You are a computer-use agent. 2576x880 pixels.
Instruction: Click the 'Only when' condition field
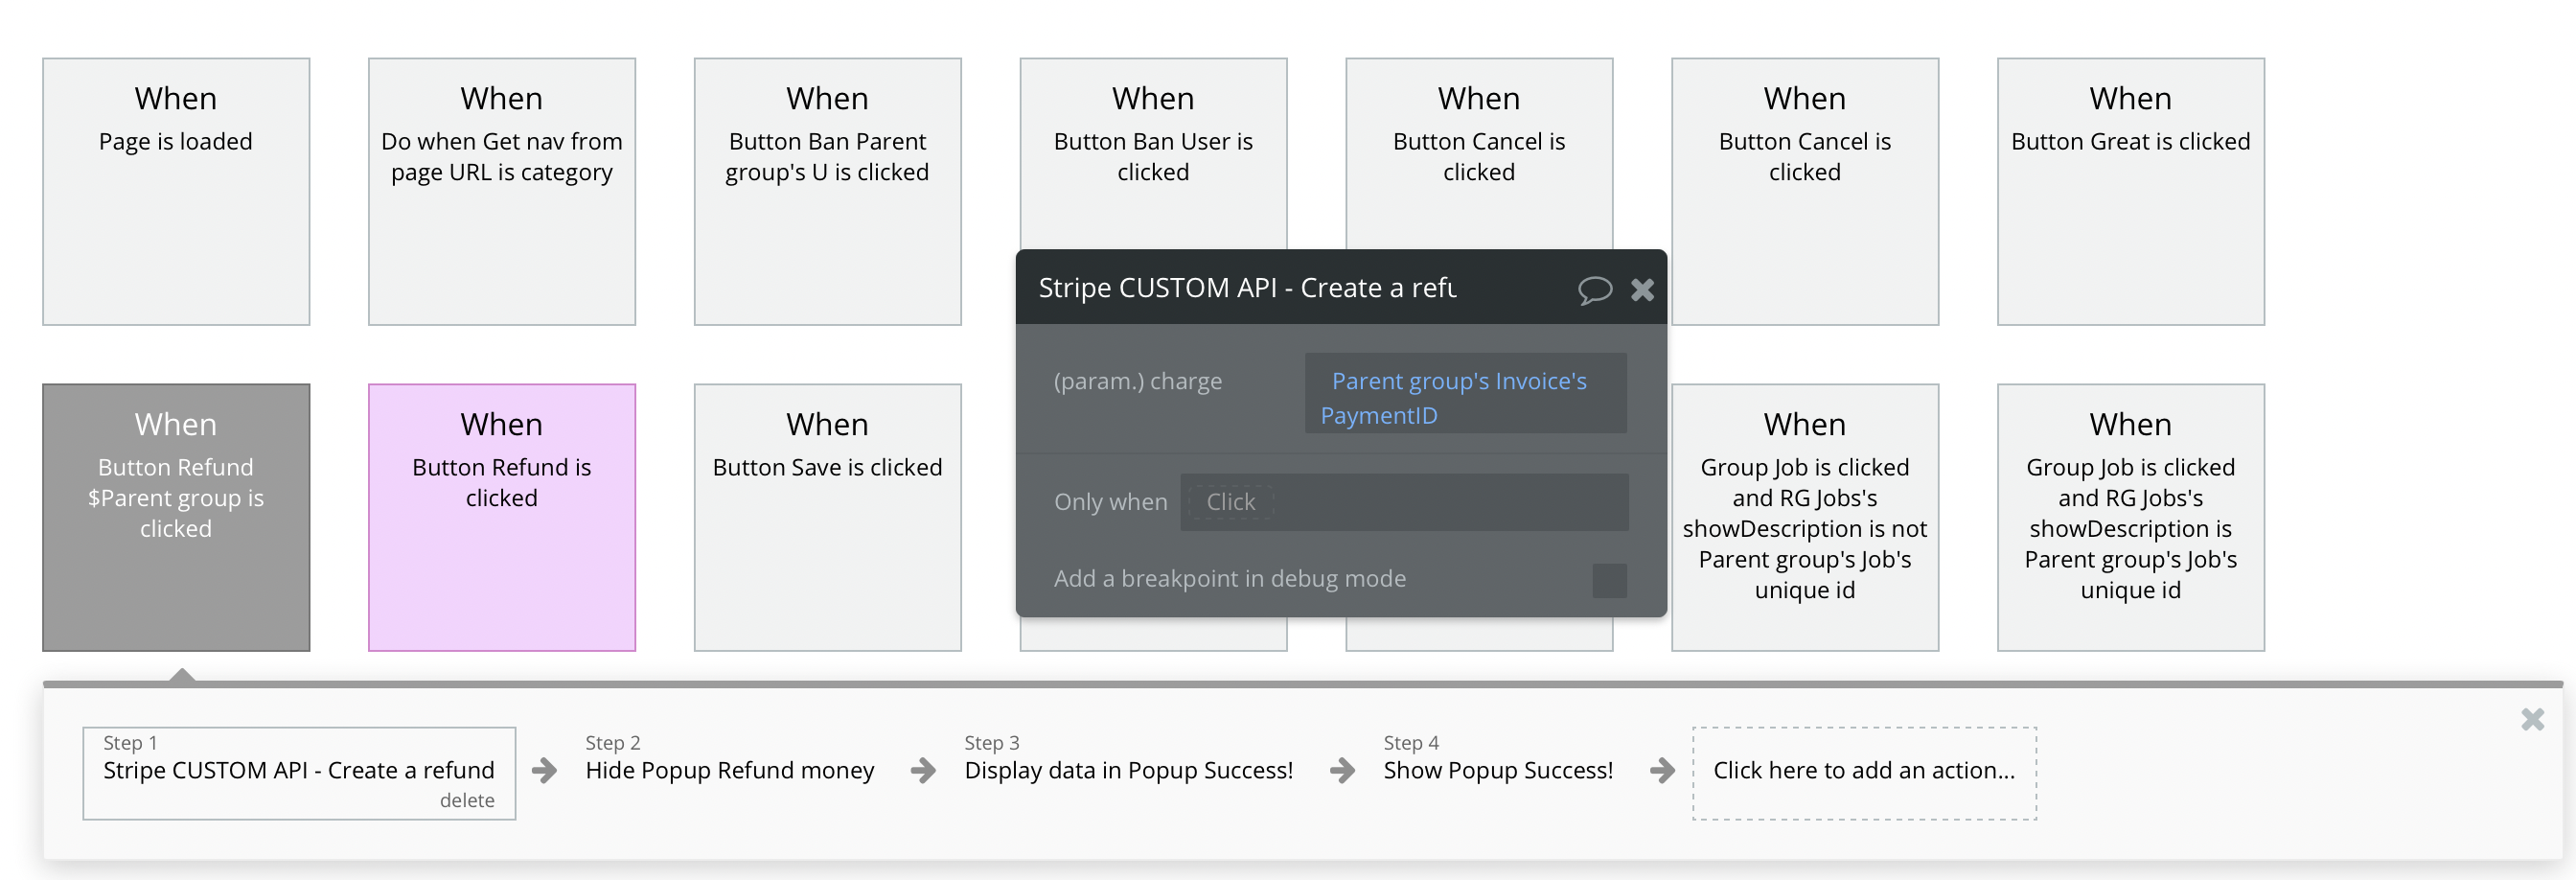point(1403,502)
